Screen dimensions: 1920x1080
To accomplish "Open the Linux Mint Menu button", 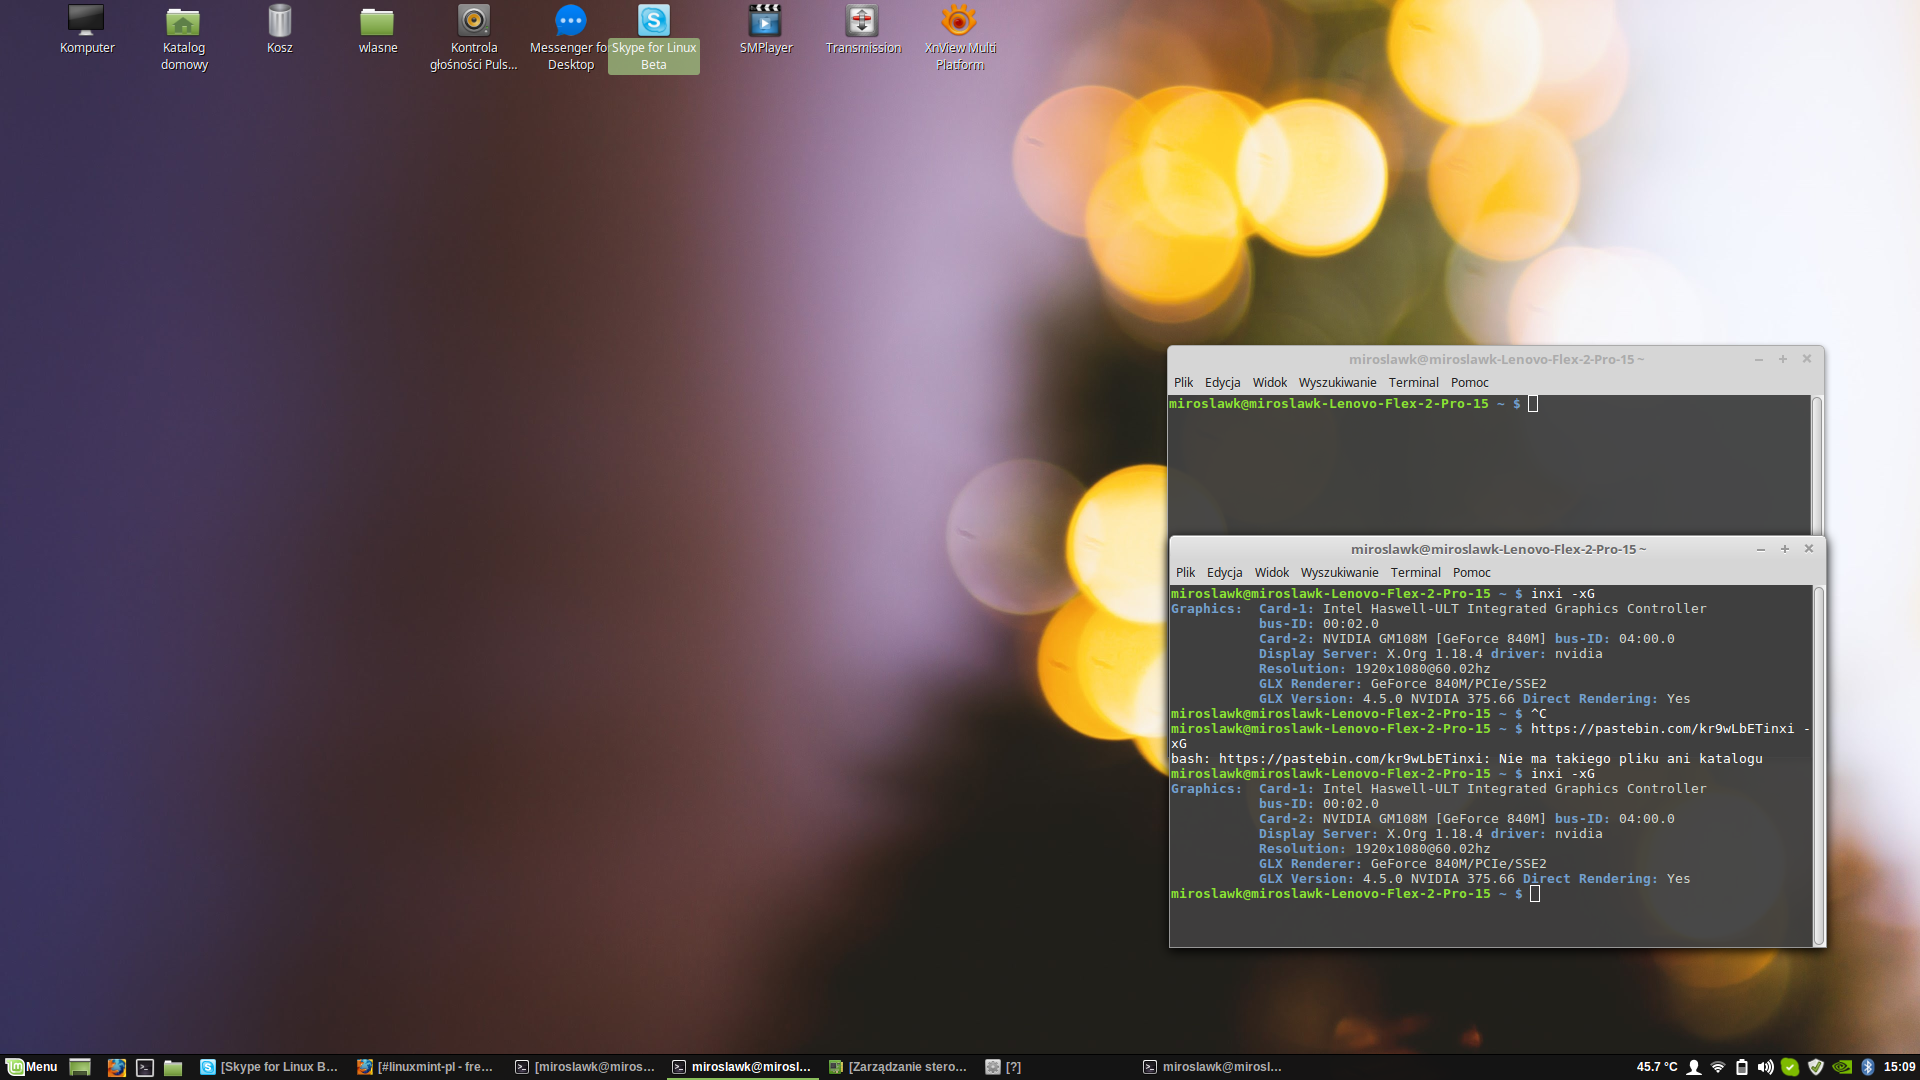I will pos(32,1067).
